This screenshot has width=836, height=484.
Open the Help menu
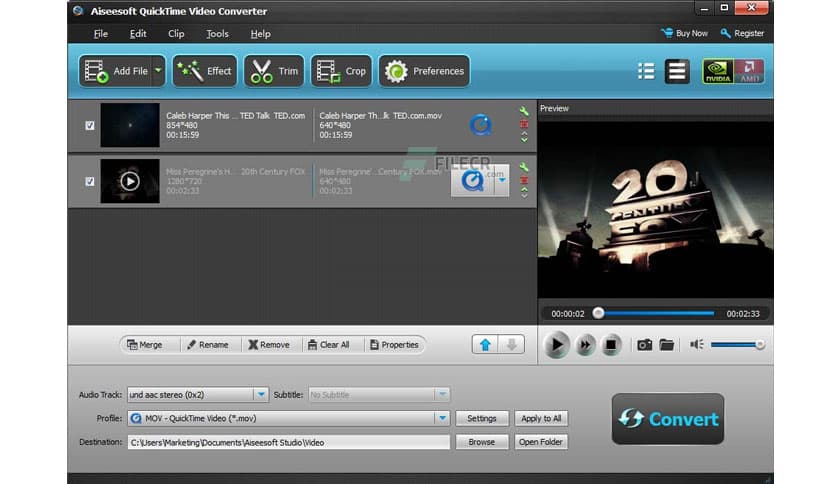coord(261,34)
